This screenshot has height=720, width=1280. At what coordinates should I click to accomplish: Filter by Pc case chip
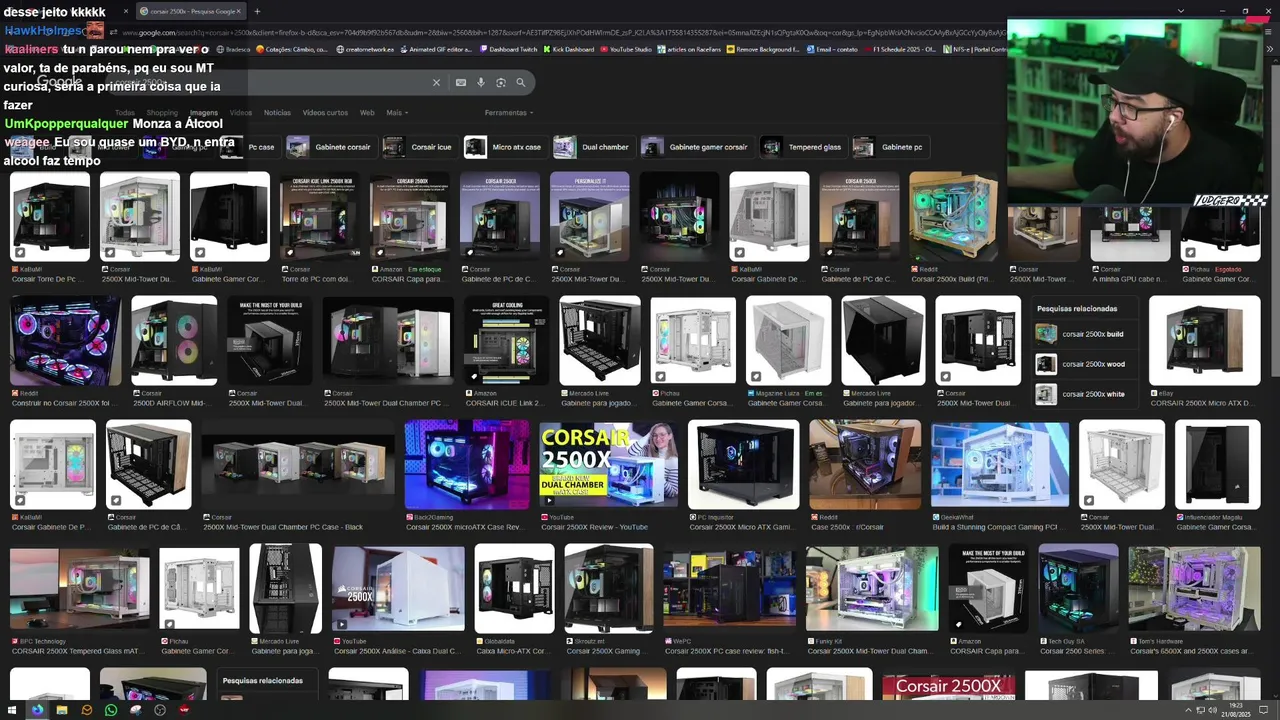click(249, 147)
